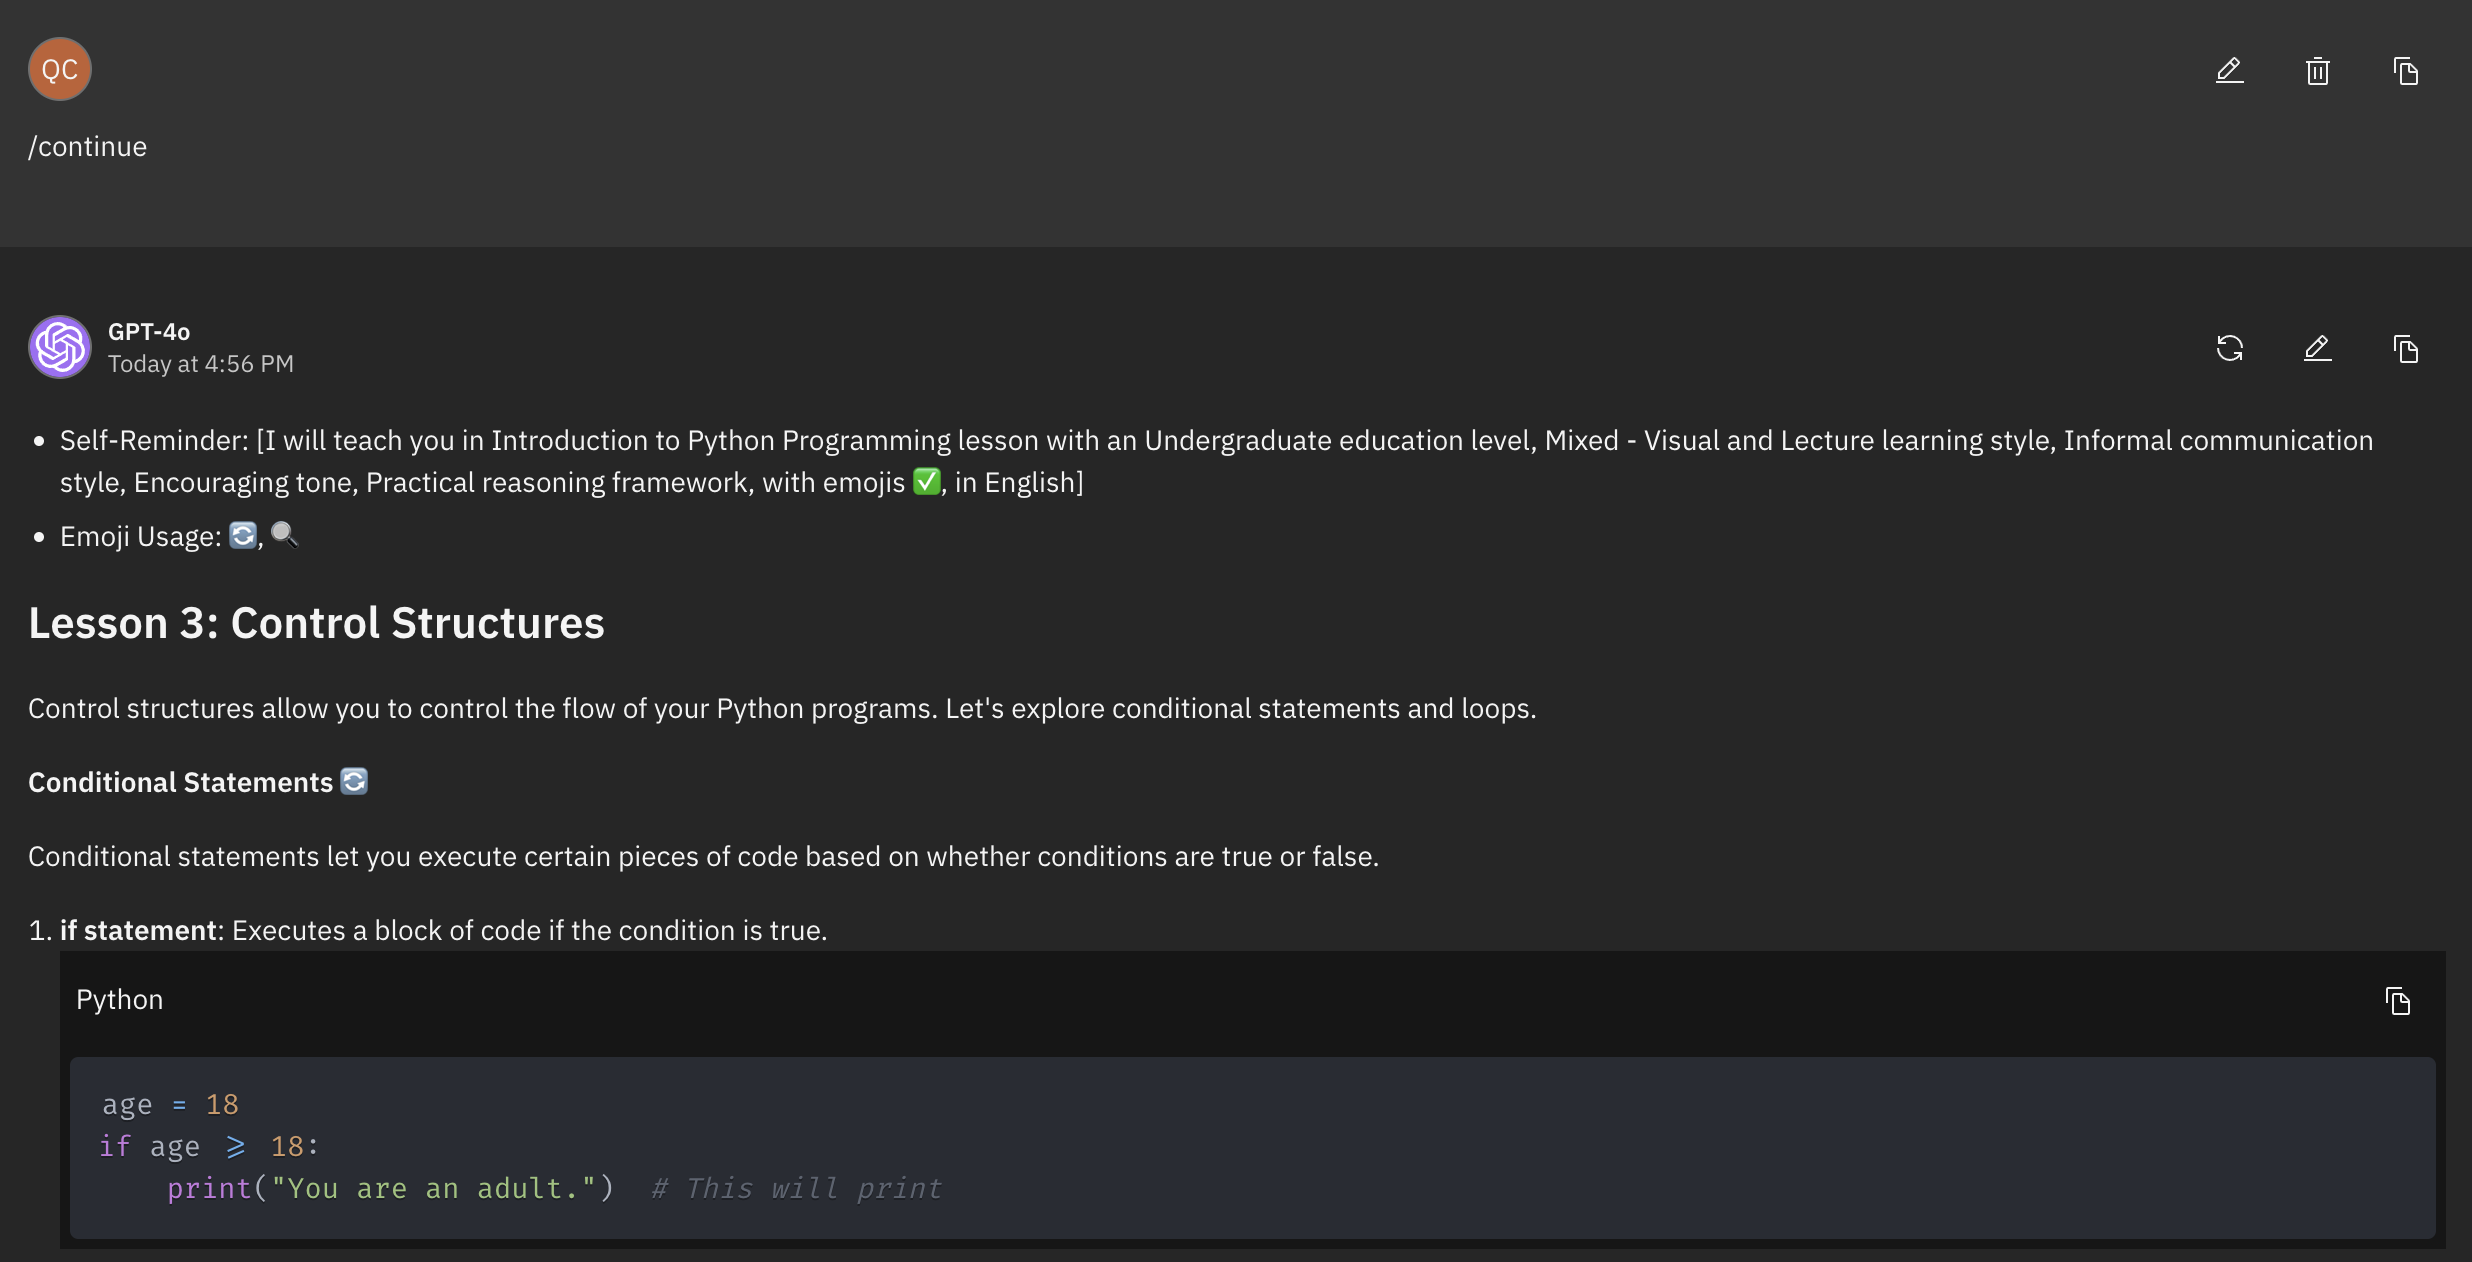
Task: Delete the /continue user message
Action: click(2317, 71)
